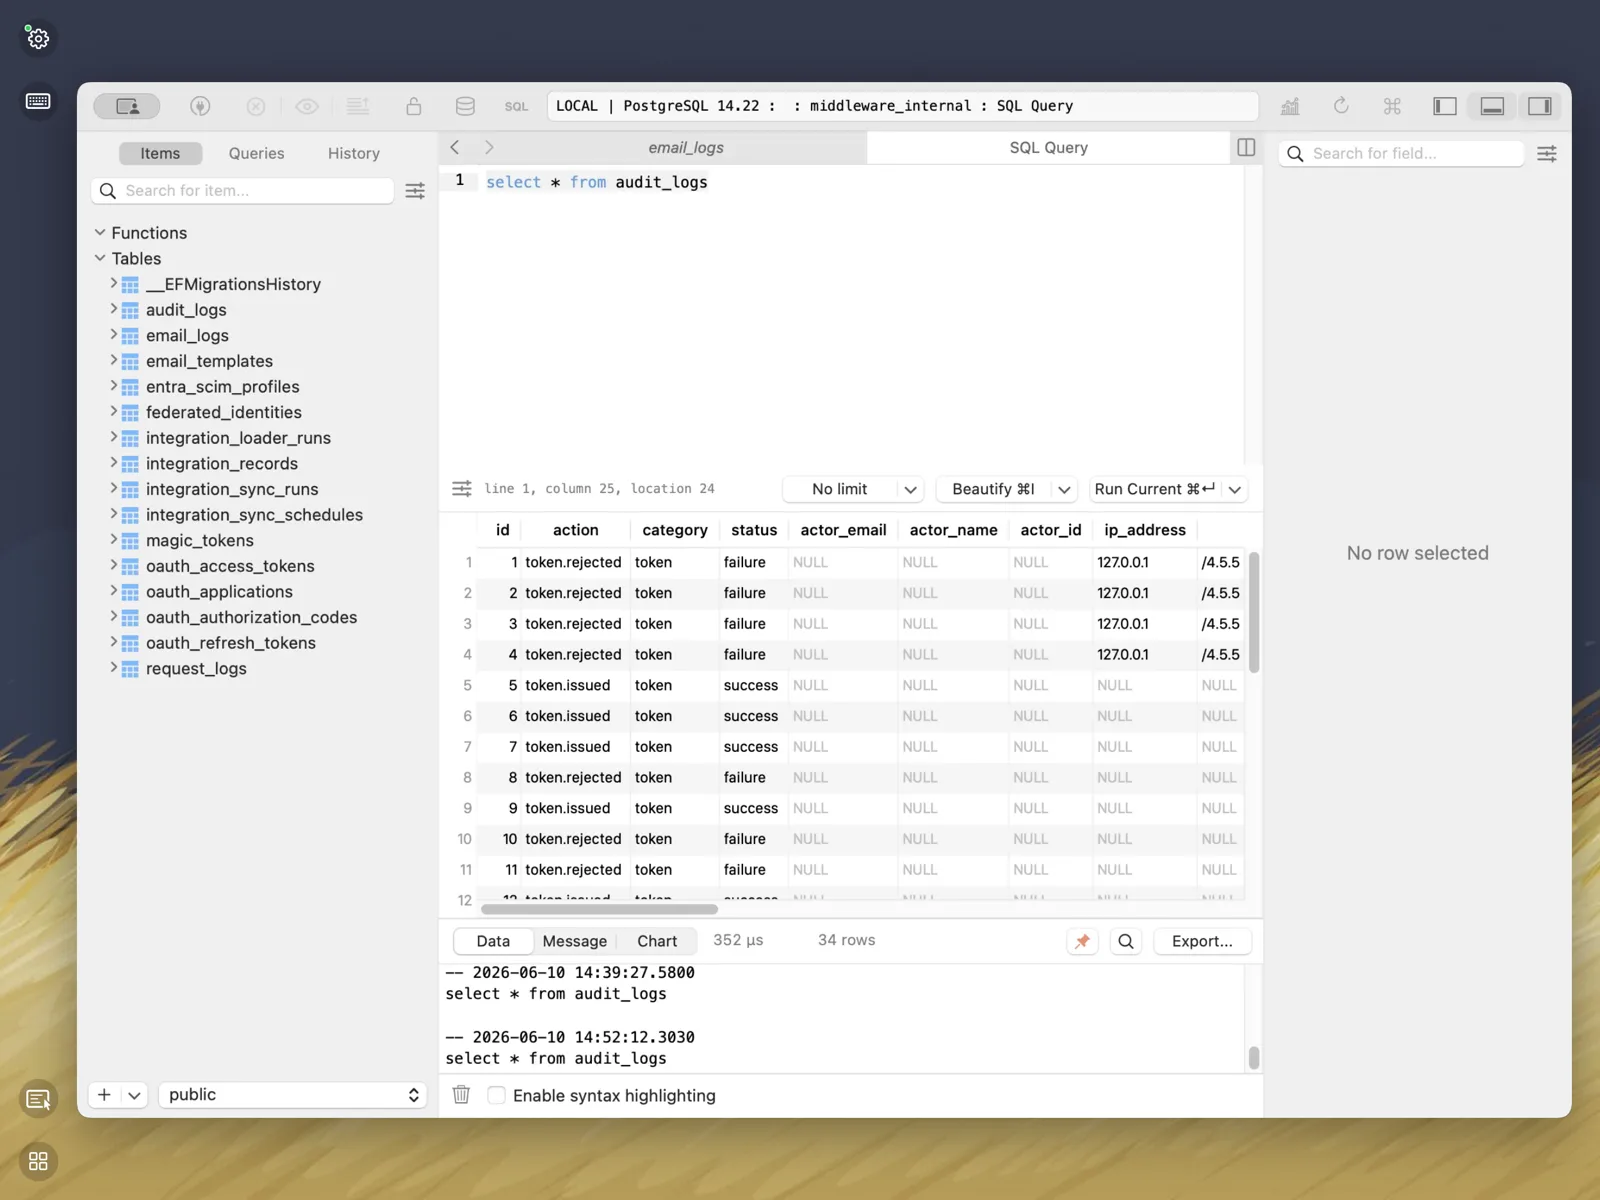This screenshot has width=1600, height=1200.
Task: Toggle the lock icon in toolbar
Action: pos(414,106)
